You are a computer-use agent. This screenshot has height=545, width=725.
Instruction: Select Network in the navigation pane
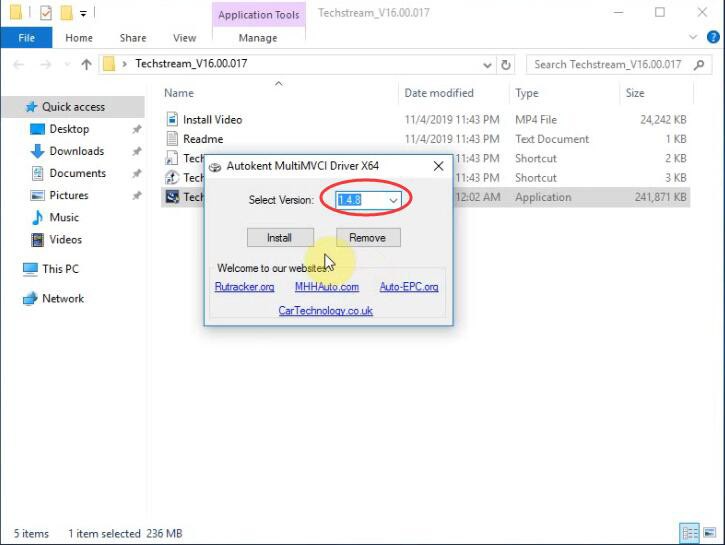coord(63,299)
